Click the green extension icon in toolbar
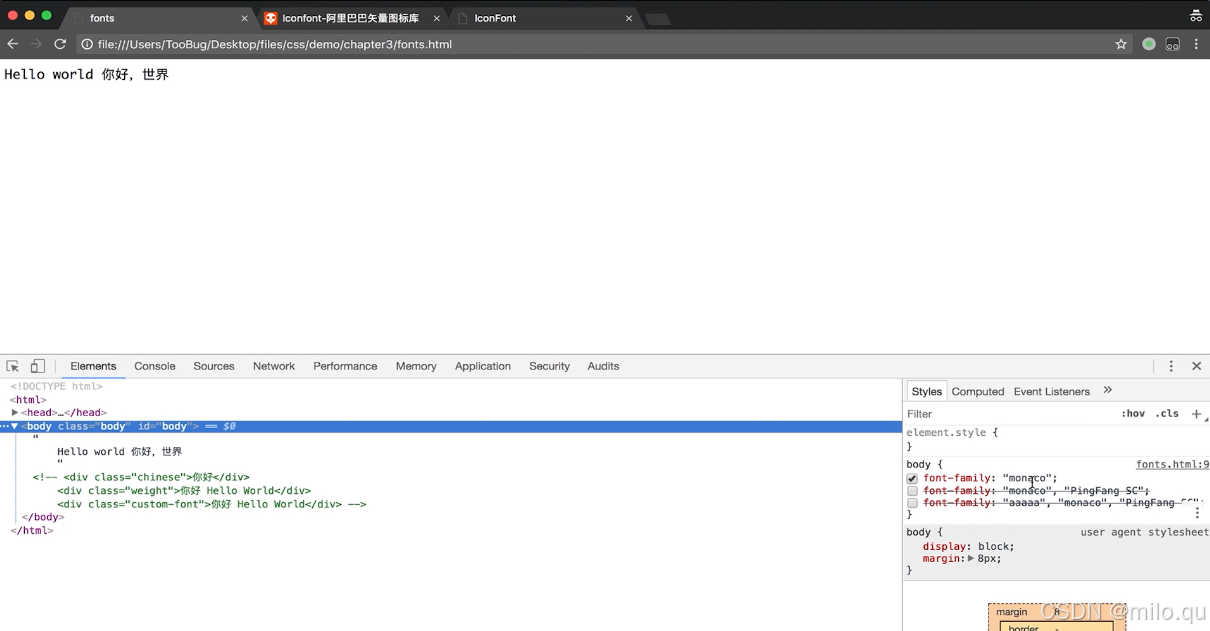 [1149, 44]
